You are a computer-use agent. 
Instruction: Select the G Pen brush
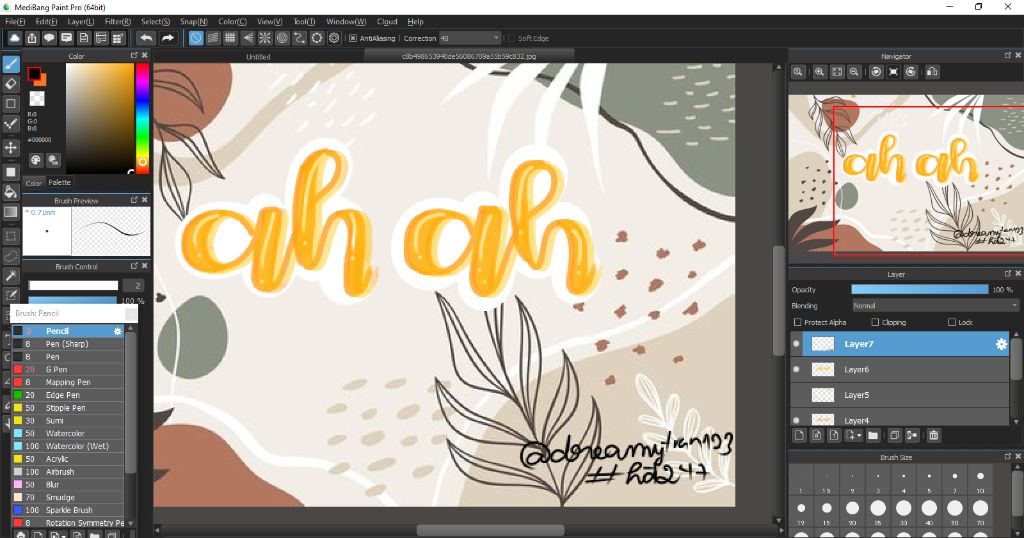[68, 370]
